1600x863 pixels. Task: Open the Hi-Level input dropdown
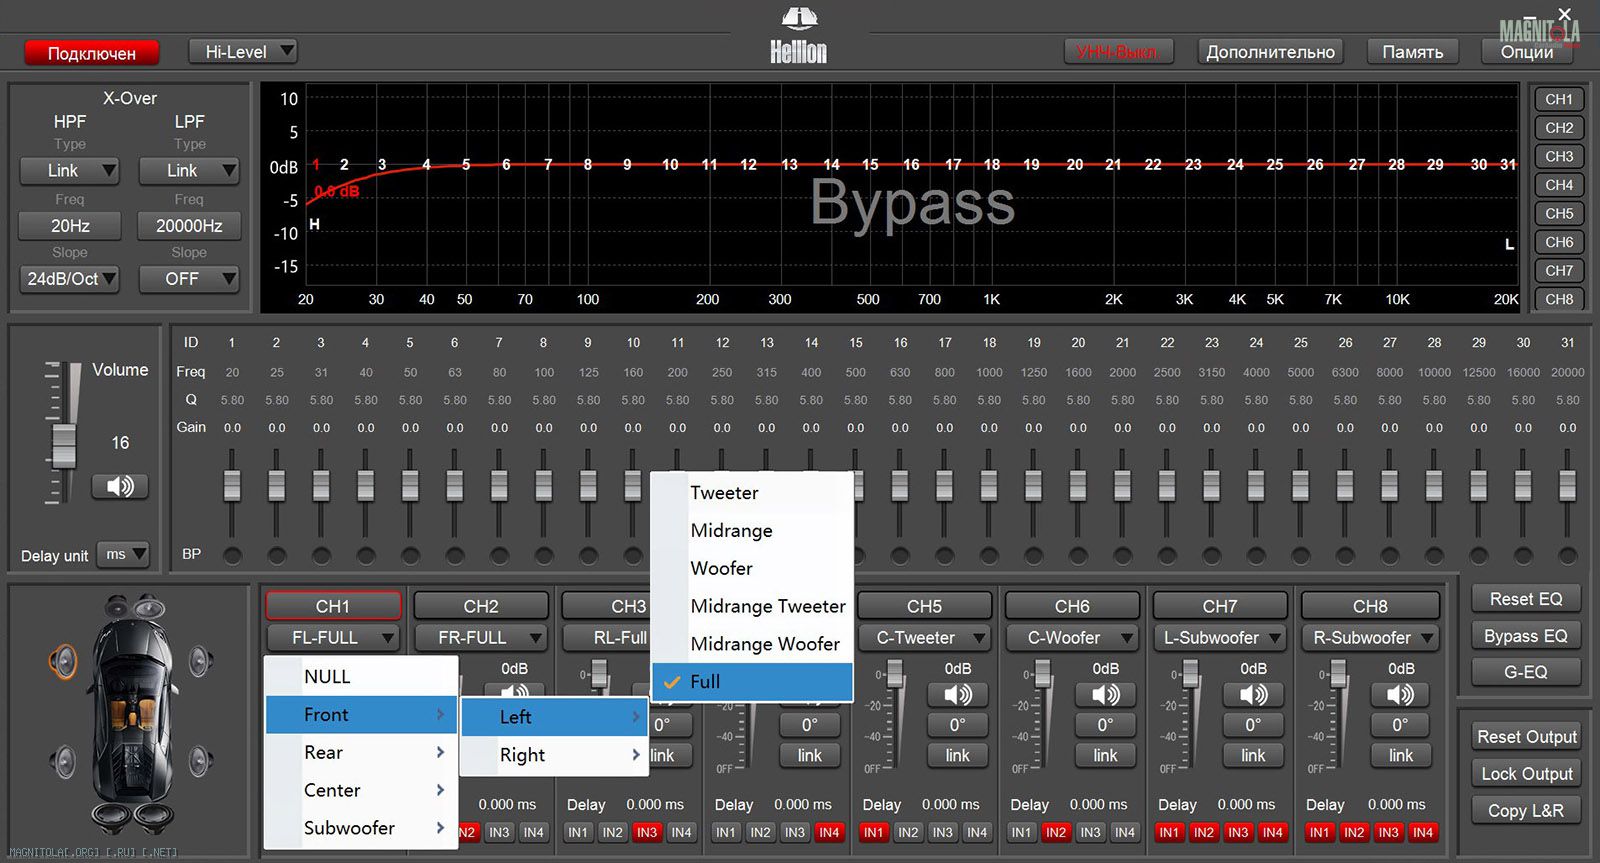click(x=243, y=51)
